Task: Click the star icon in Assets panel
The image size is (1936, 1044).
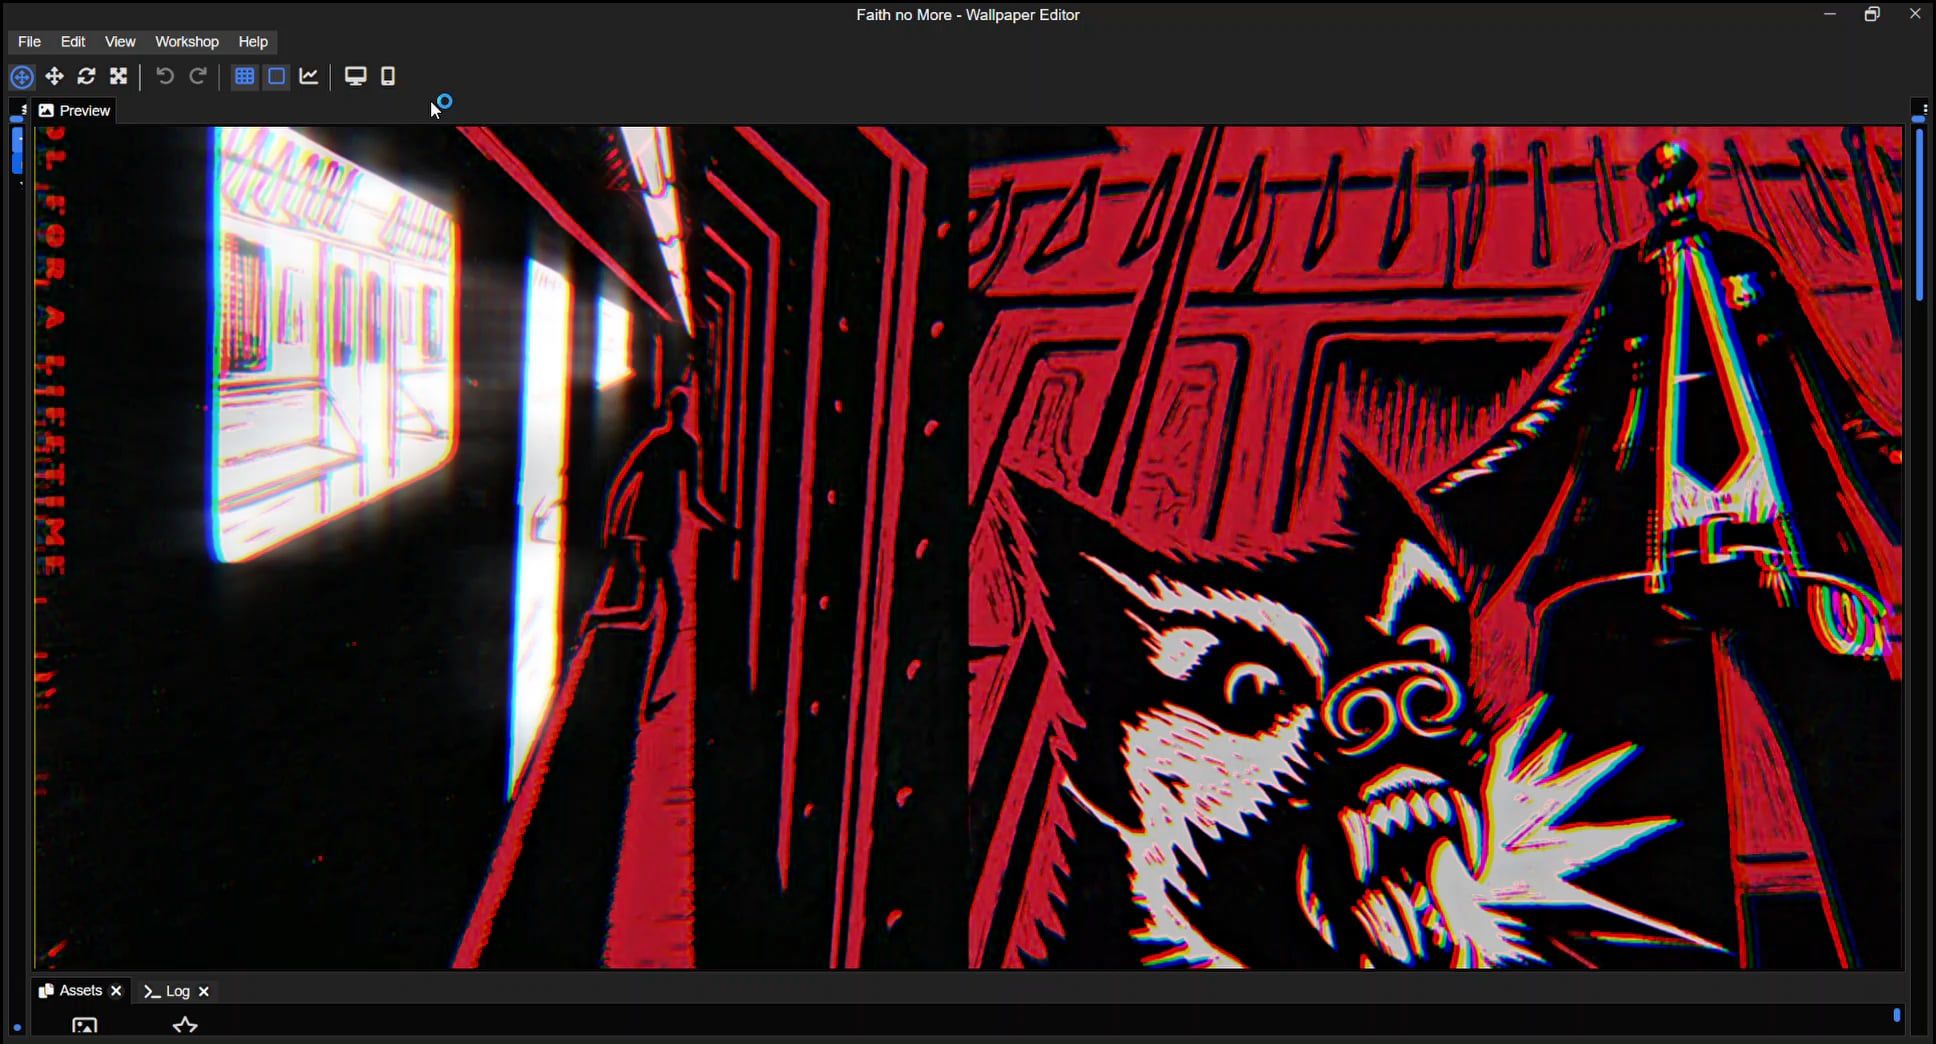Action: 185,1026
